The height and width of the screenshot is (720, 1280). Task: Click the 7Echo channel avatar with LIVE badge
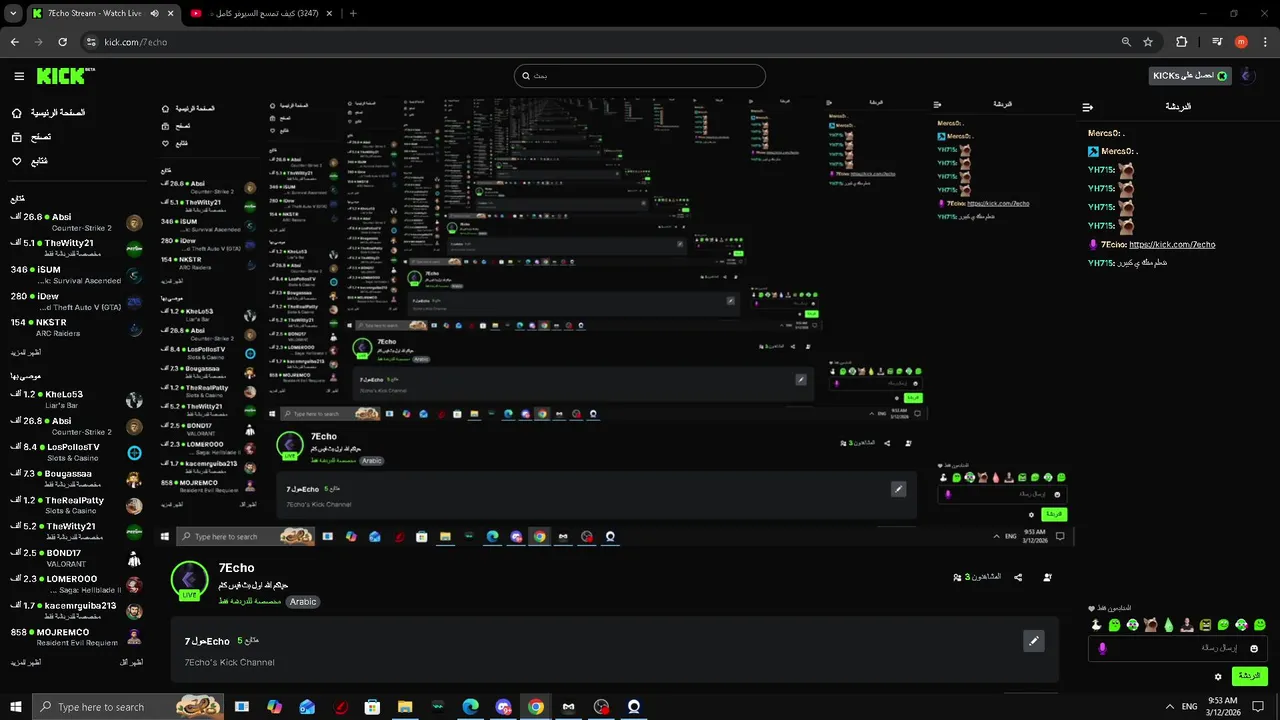tap(189, 580)
